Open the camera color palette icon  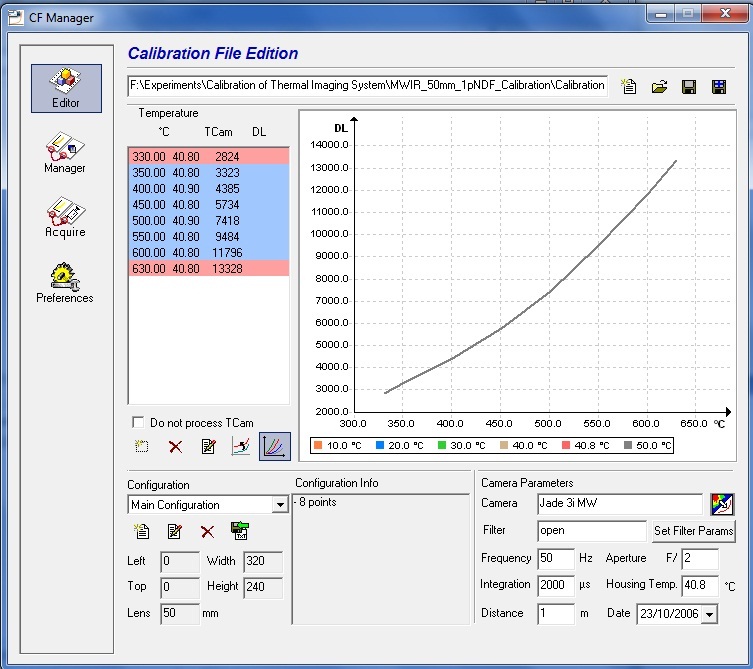click(722, 503)
